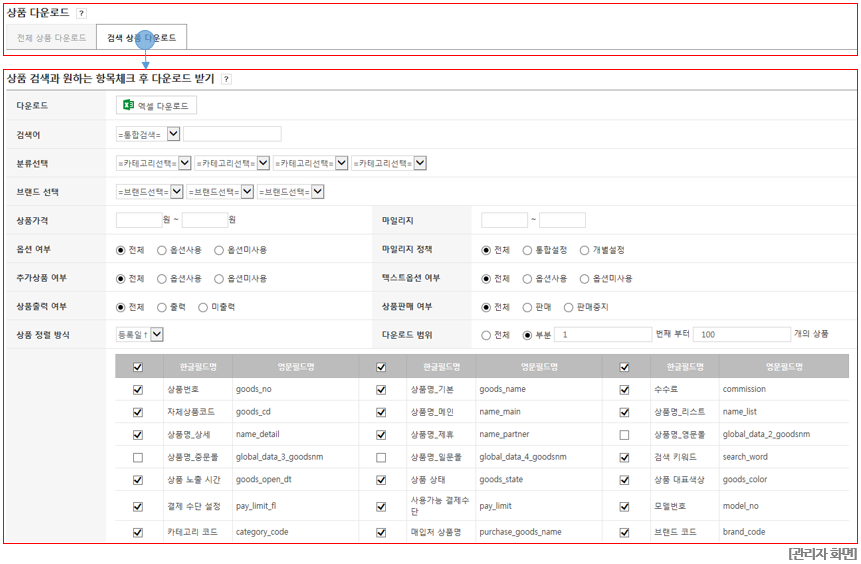Click the 엑셀 다운로드 button
The image size is (861, 564).
point(156,105)
